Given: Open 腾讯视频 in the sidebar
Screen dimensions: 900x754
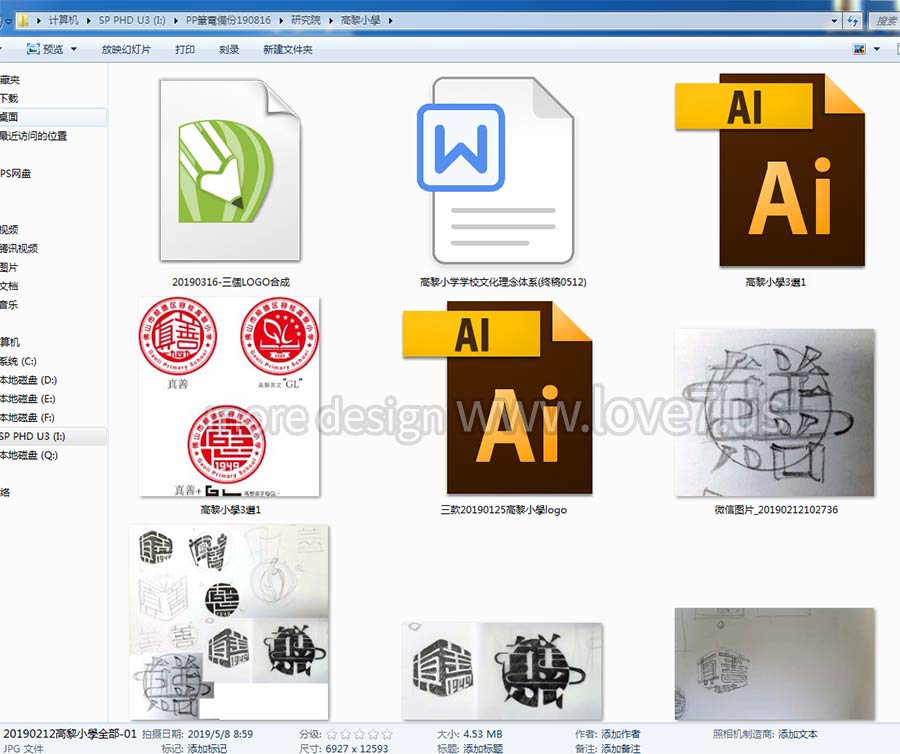Looking at the screenshot, I should 19,248.
